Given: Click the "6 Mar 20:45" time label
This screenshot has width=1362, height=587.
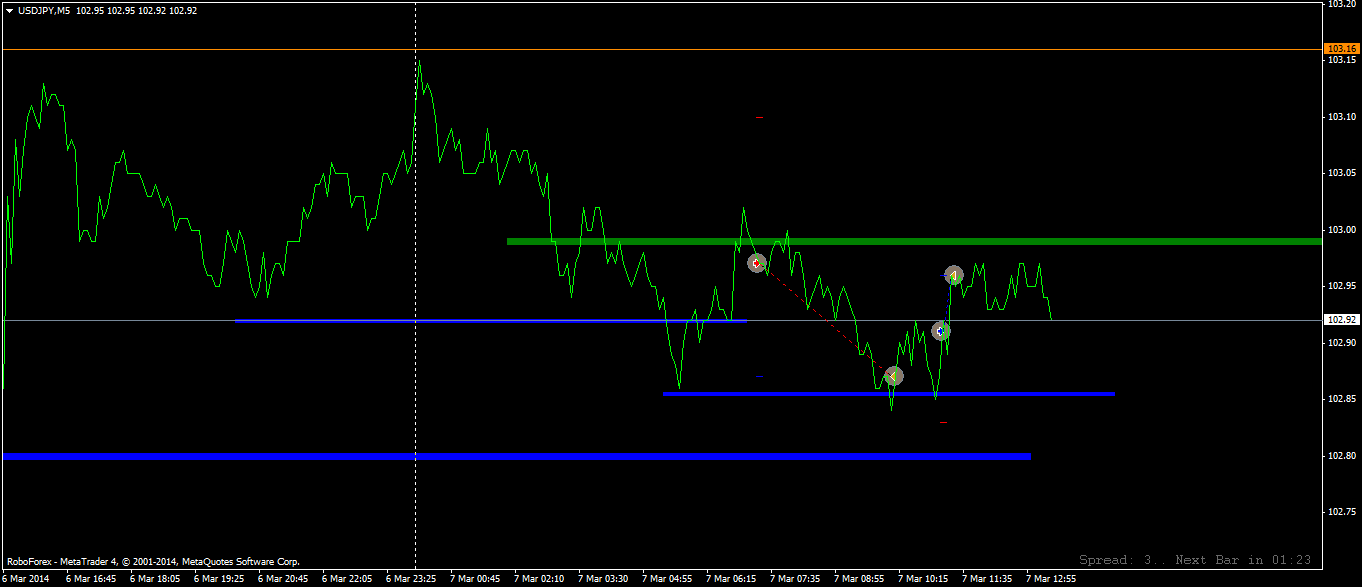Looking at the screenshot, I should [x=283, y=578].
